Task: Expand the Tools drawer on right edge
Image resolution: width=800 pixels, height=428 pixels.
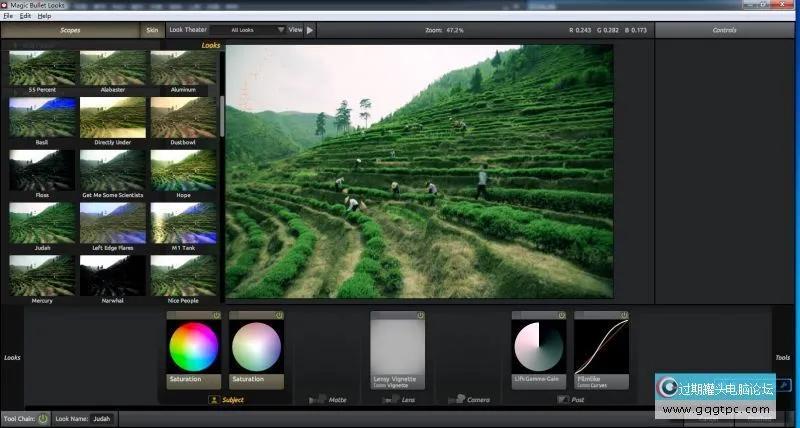Action: 782,357
